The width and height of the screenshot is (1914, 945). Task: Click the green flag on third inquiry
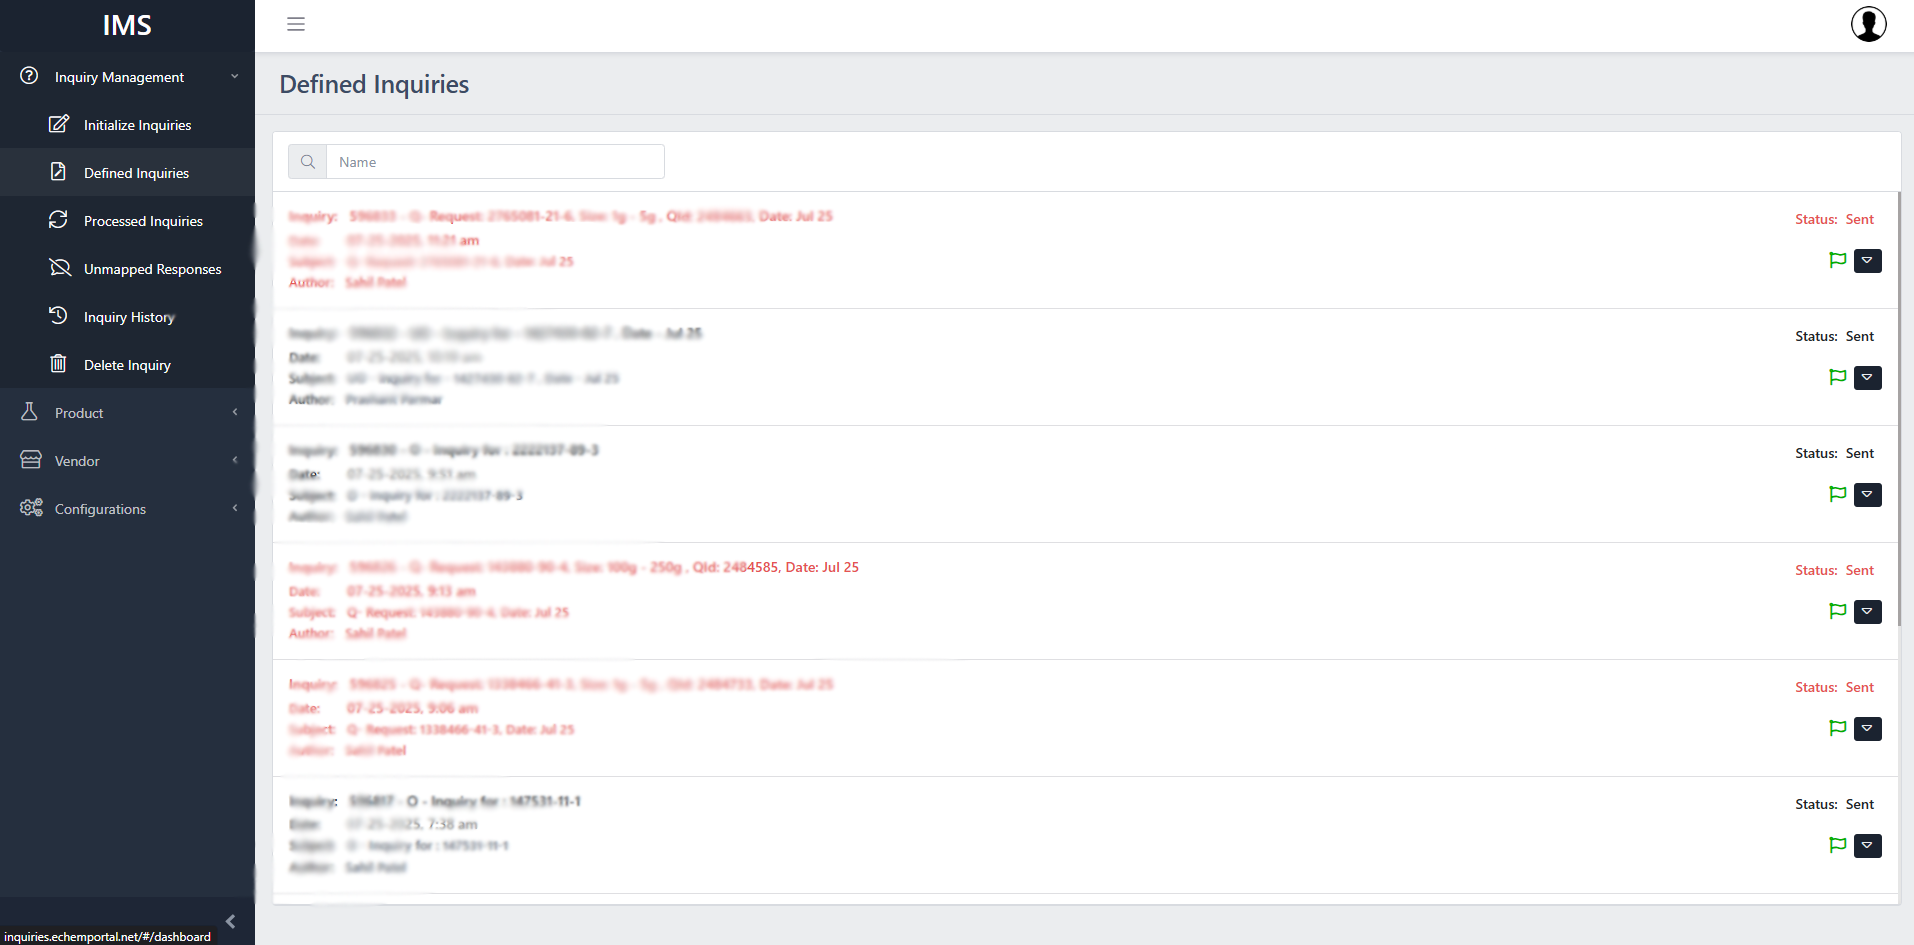pyautogui.click(x=1837, y=494)
